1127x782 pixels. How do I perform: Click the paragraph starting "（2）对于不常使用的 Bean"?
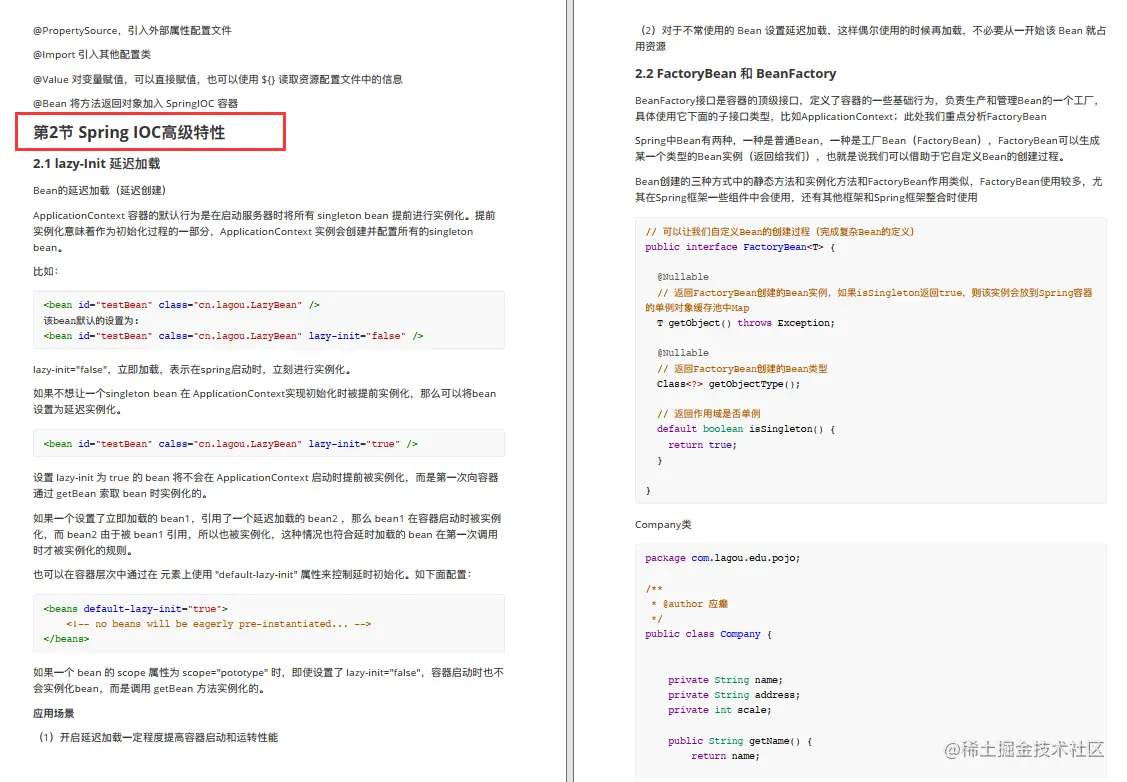pyautogui.click(x=870, y=38)
